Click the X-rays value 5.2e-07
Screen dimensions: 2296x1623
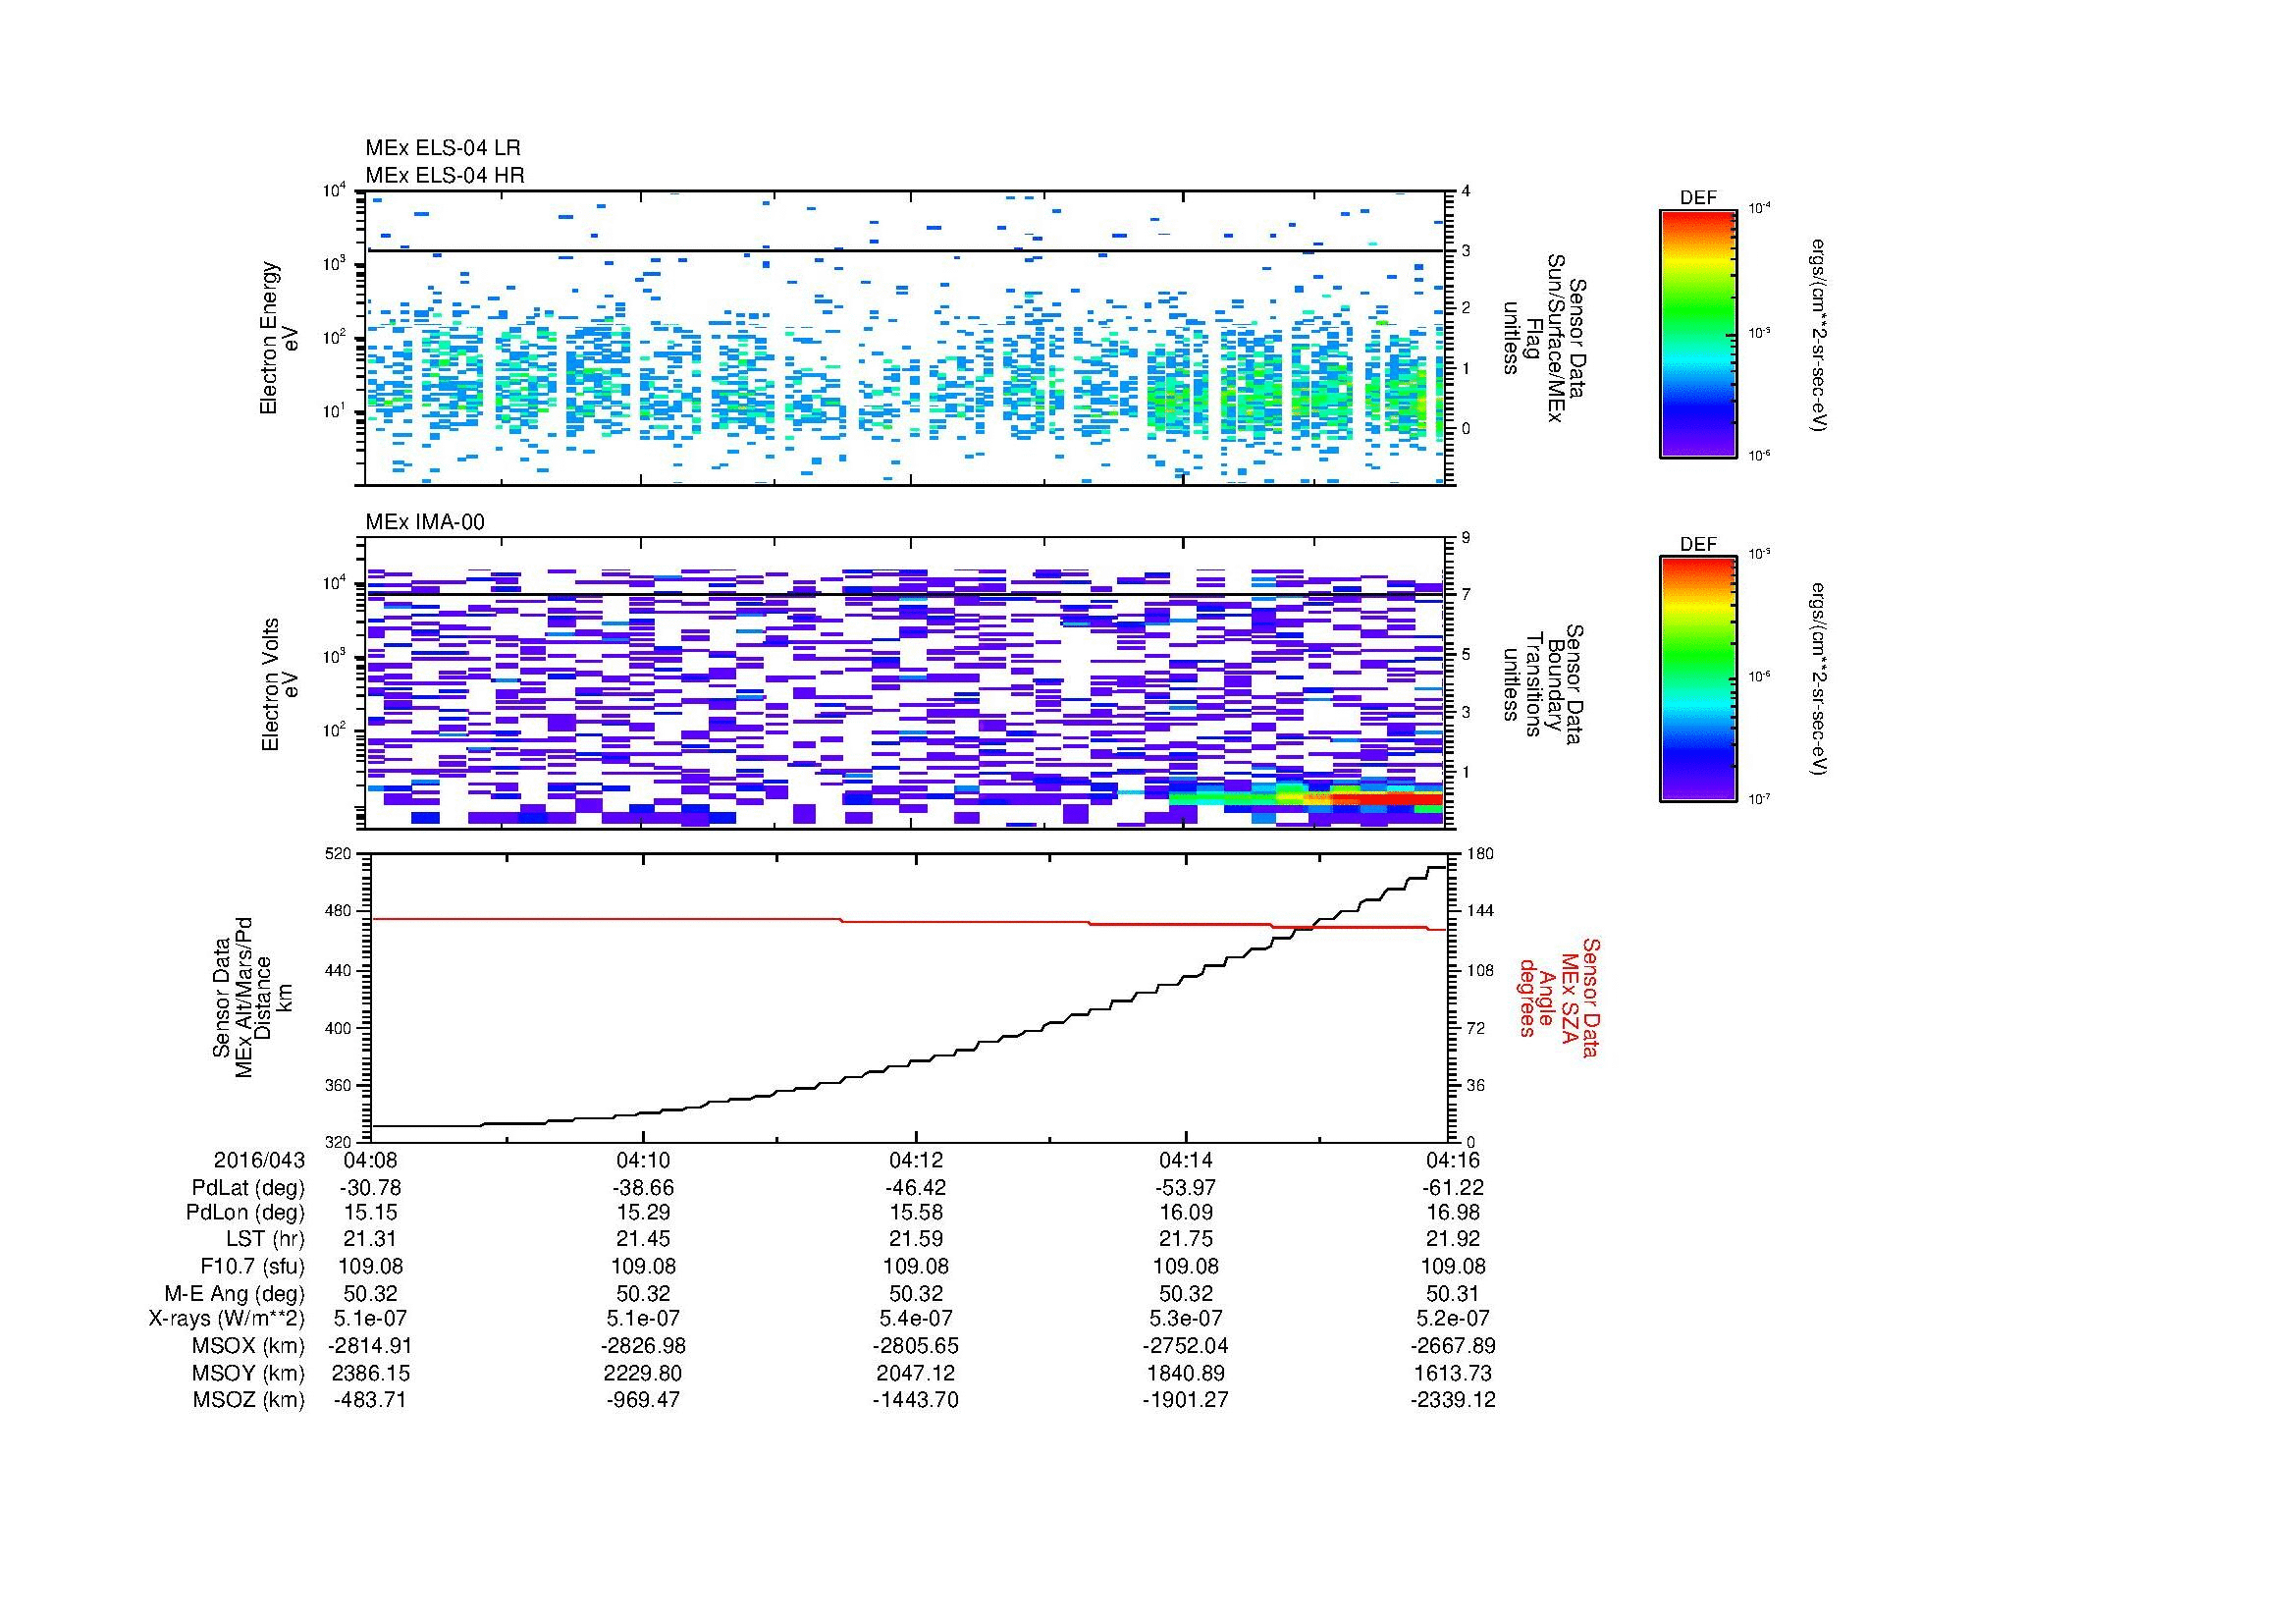coord(1452,1319)
